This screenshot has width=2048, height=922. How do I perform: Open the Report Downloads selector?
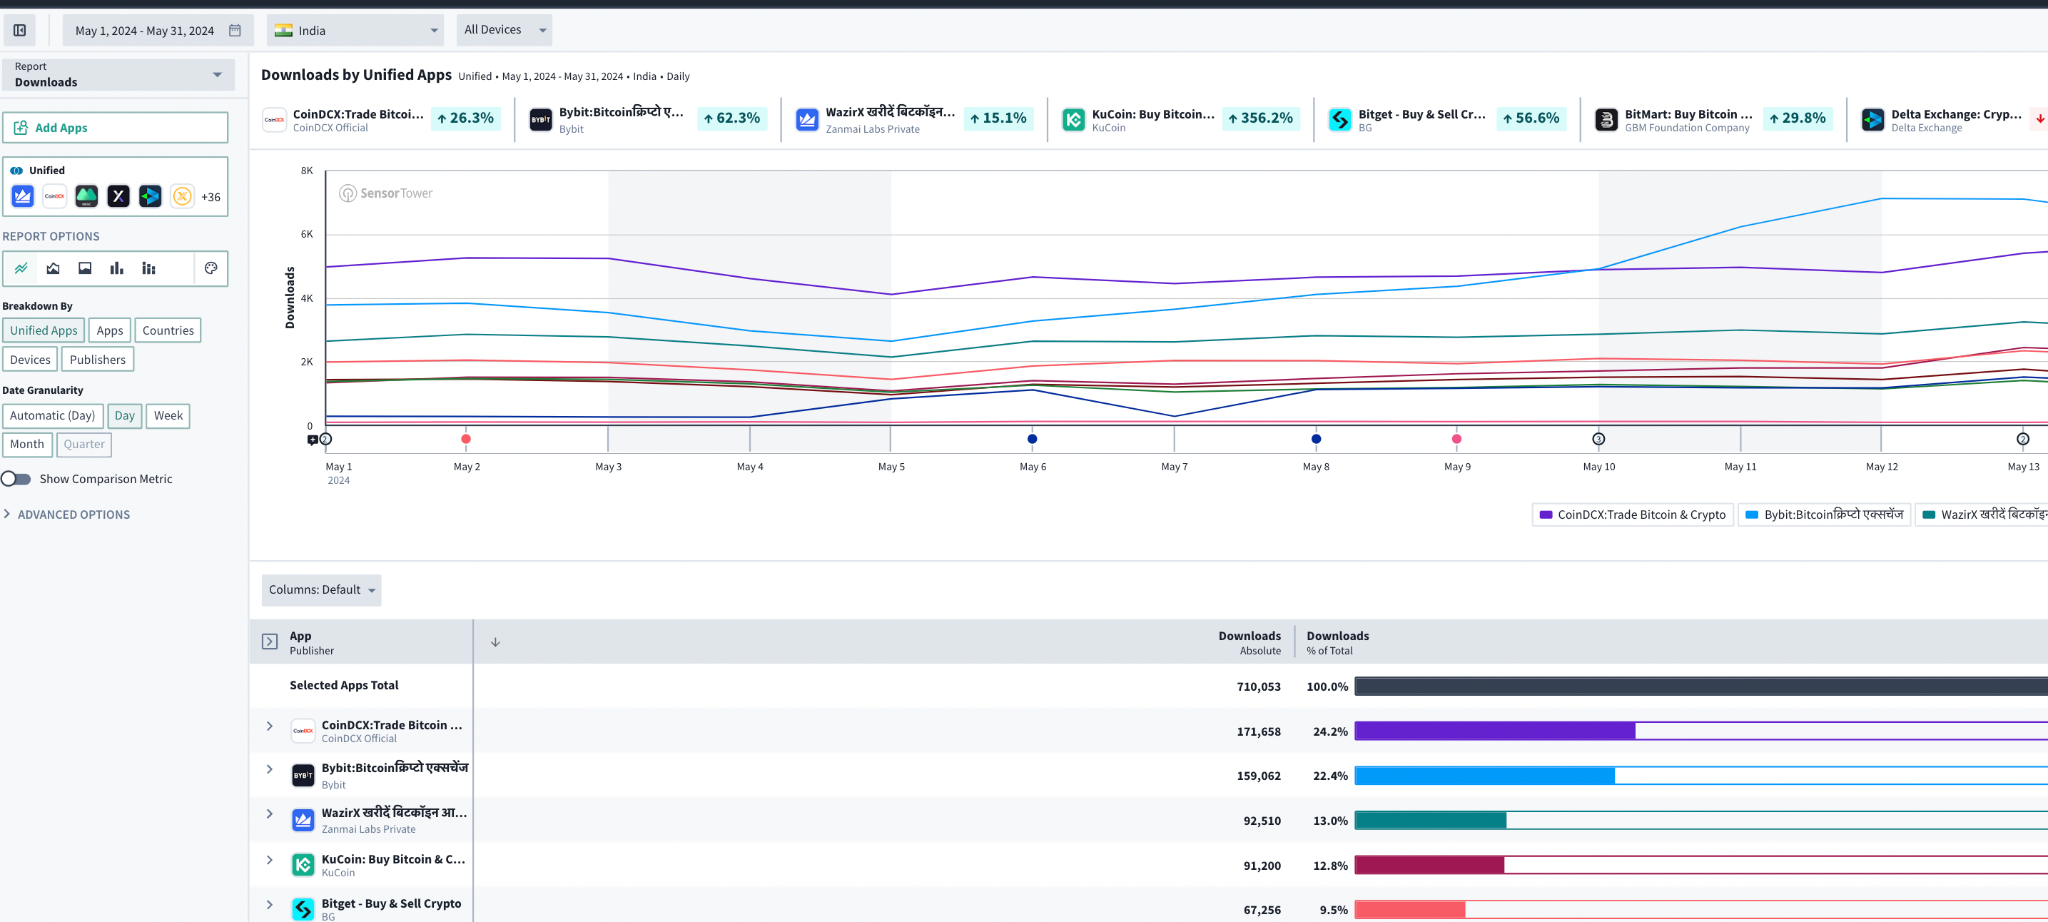[x=118, y=75]
